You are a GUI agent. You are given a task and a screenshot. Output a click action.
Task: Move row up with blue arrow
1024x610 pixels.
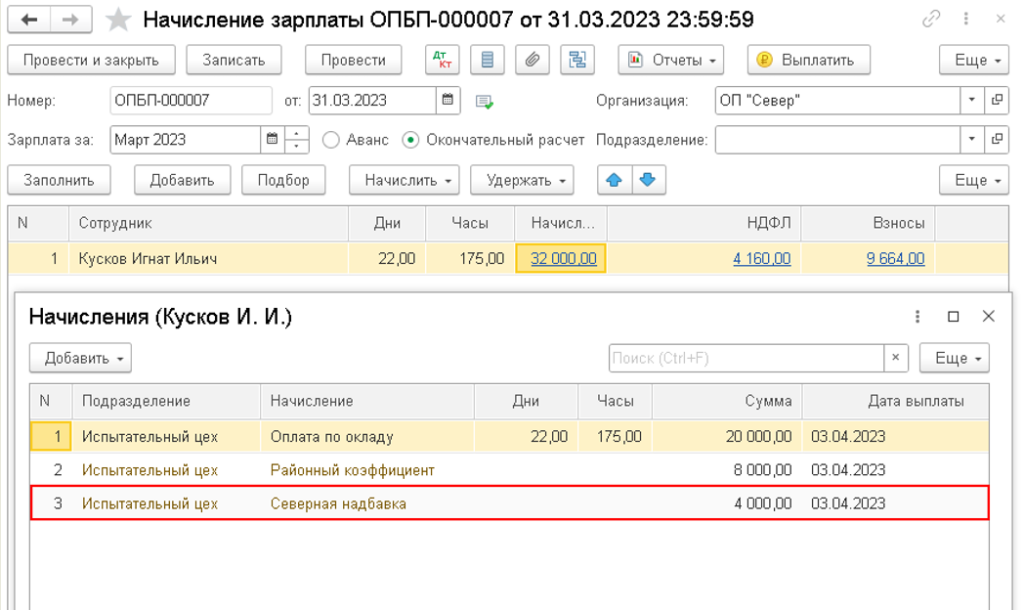[x=614, y=180]
